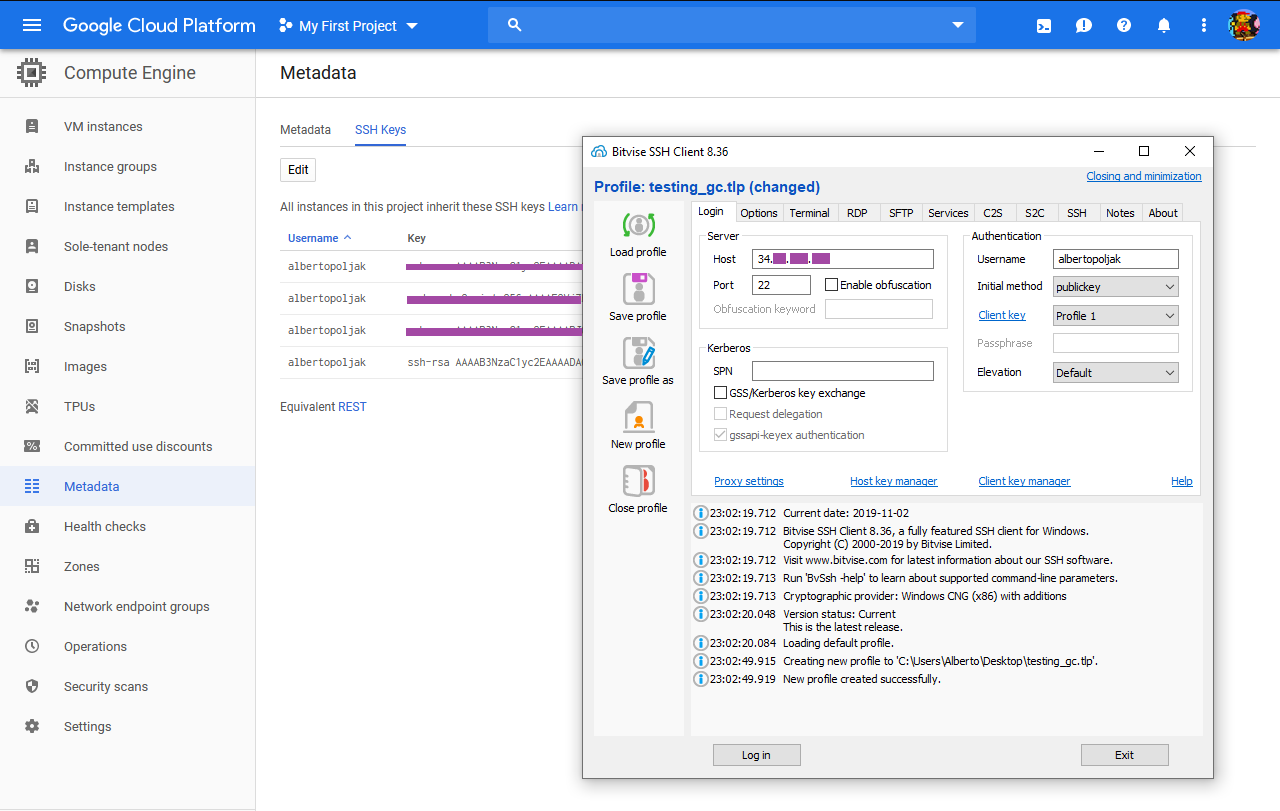Click the Exit button in Bitvise
1280x811 pixels.
click(1125, 755)
